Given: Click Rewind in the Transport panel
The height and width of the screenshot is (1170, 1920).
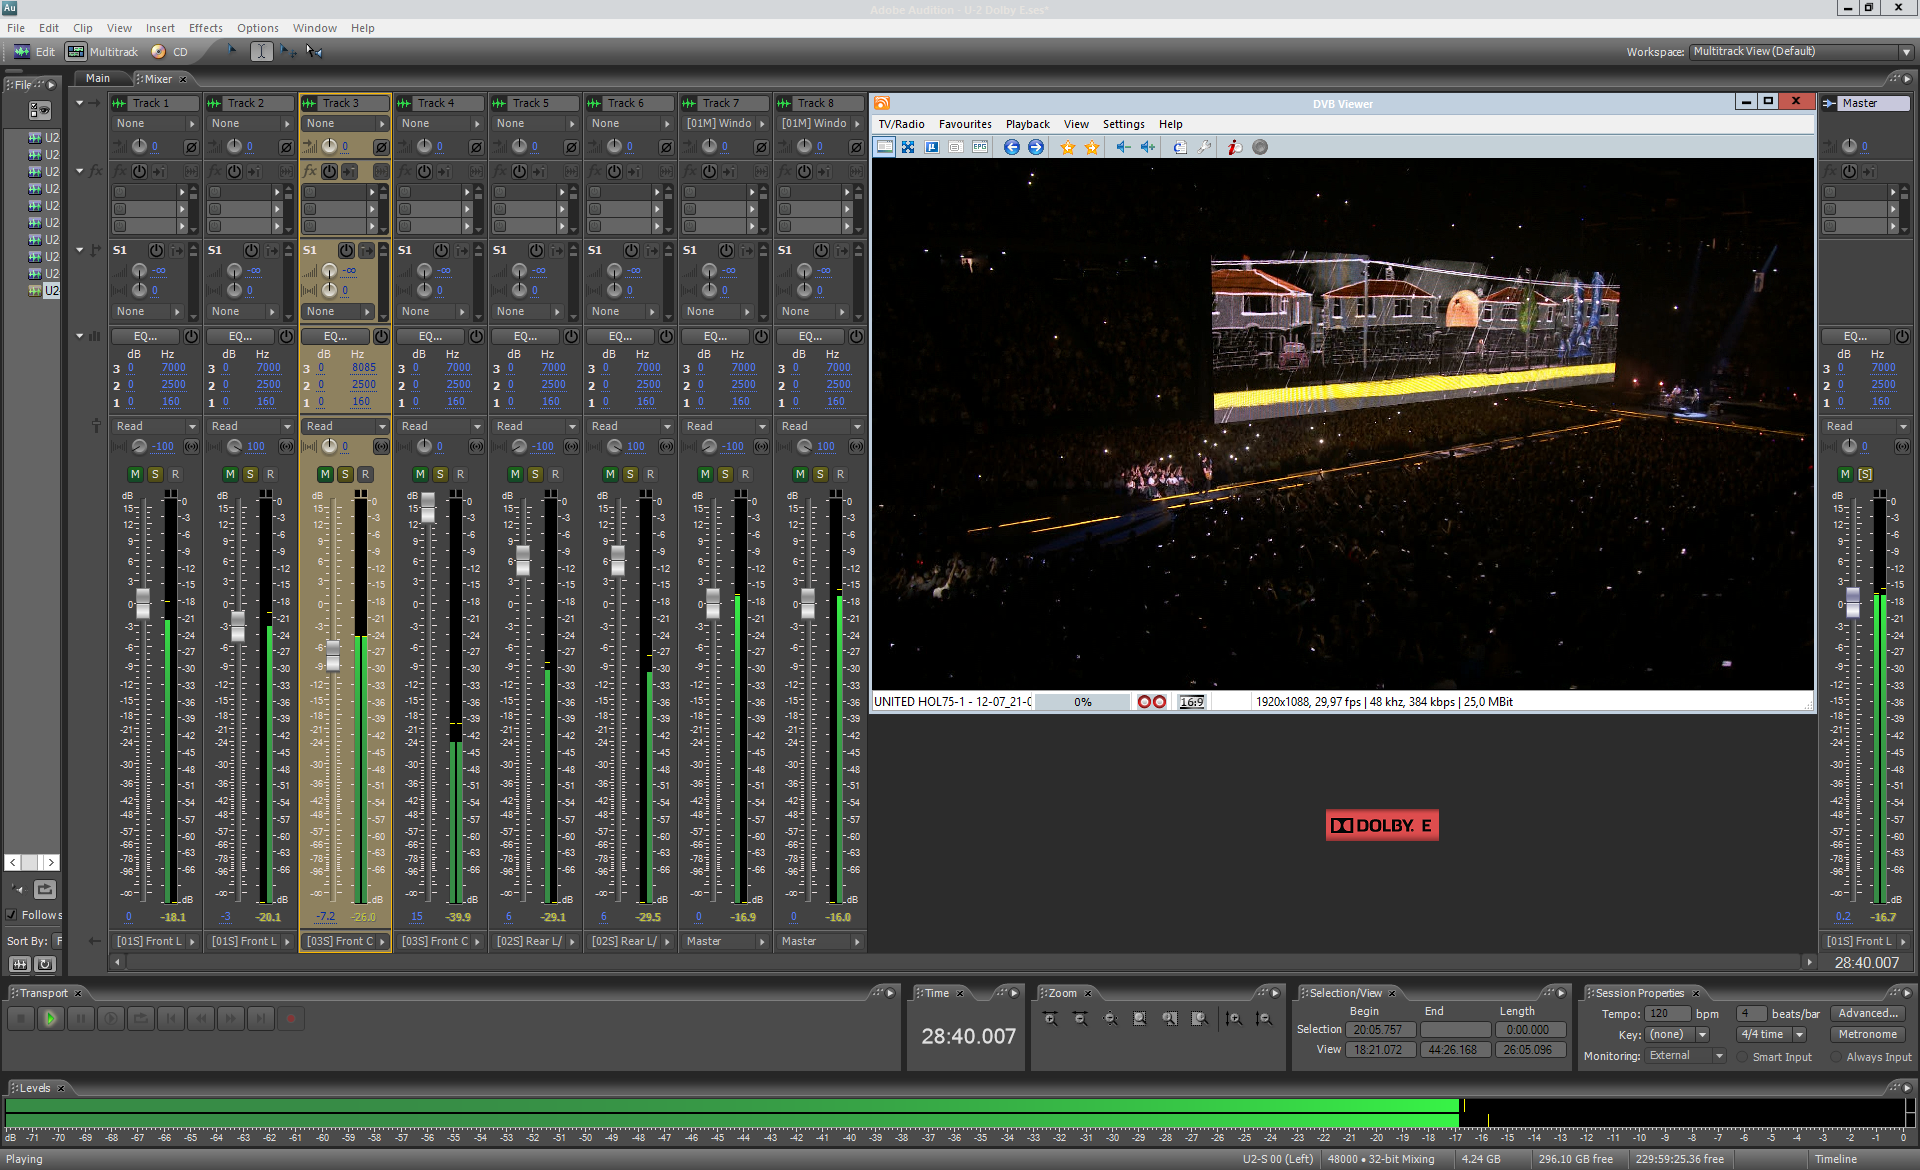Looking at the screenshot, I should [201, 1019].
